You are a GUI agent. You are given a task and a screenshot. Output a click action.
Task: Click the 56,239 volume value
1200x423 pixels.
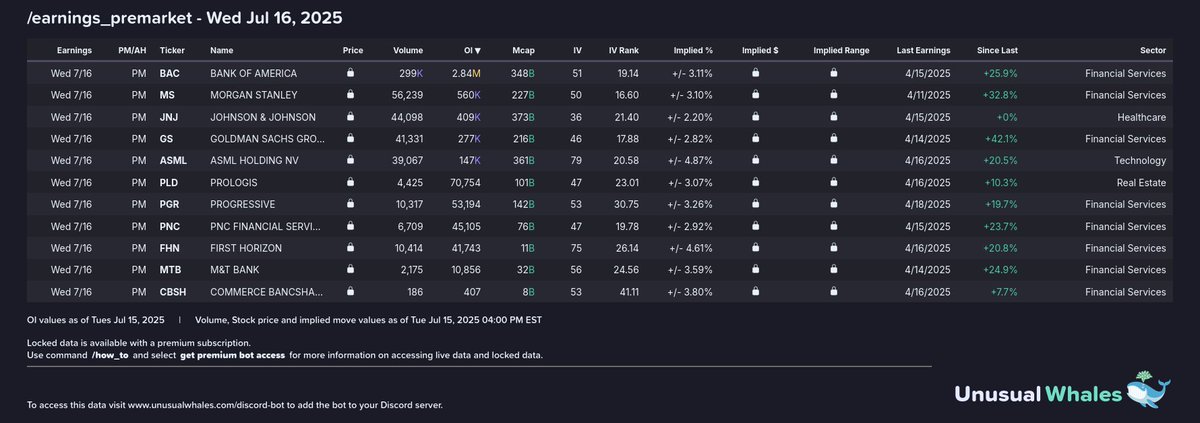405,95
